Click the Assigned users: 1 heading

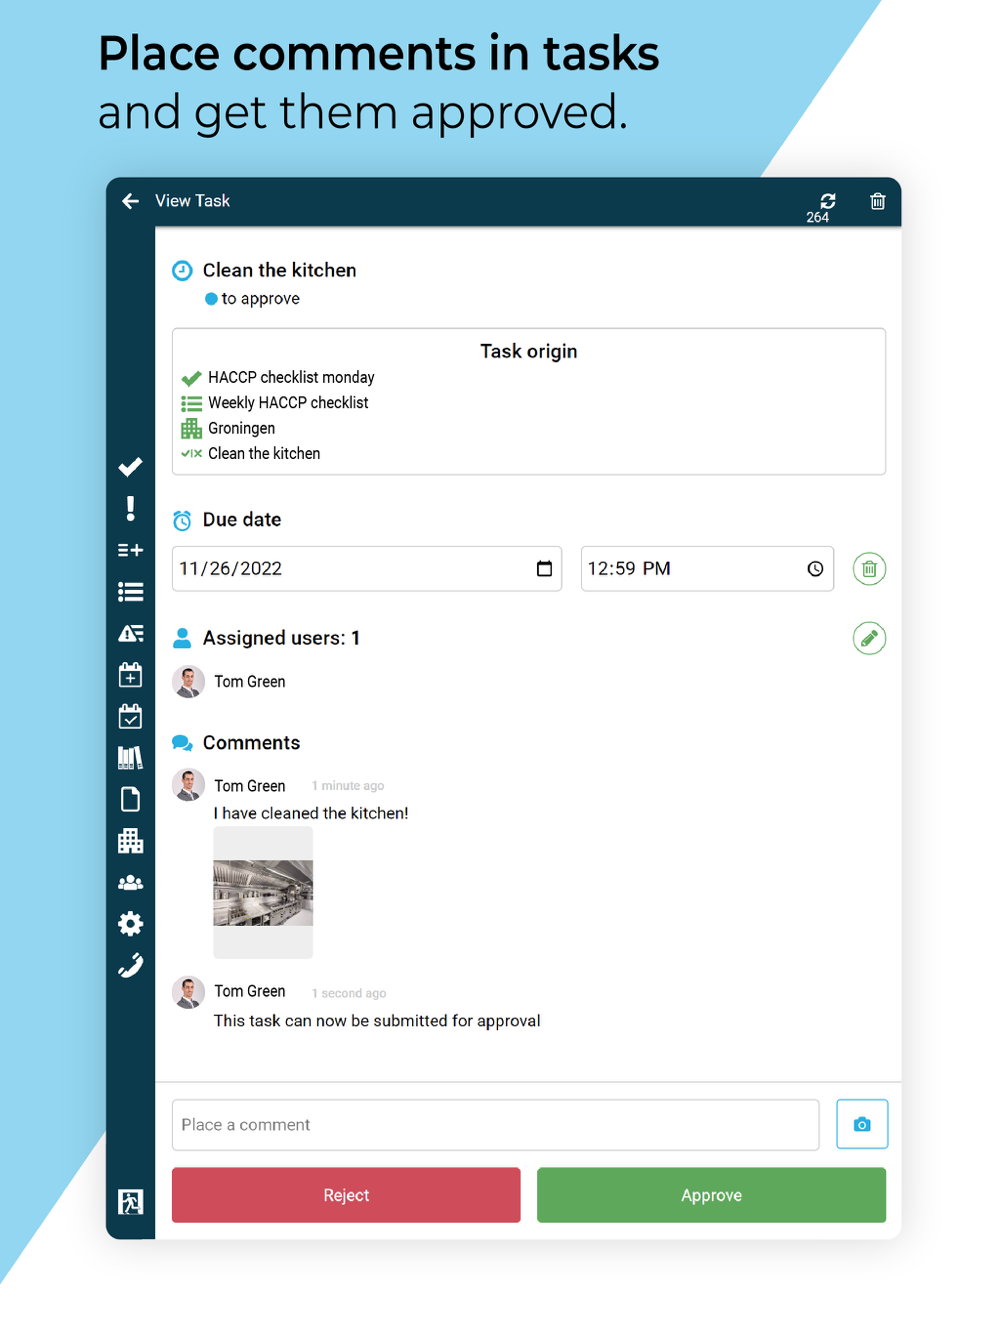point(281,638)
